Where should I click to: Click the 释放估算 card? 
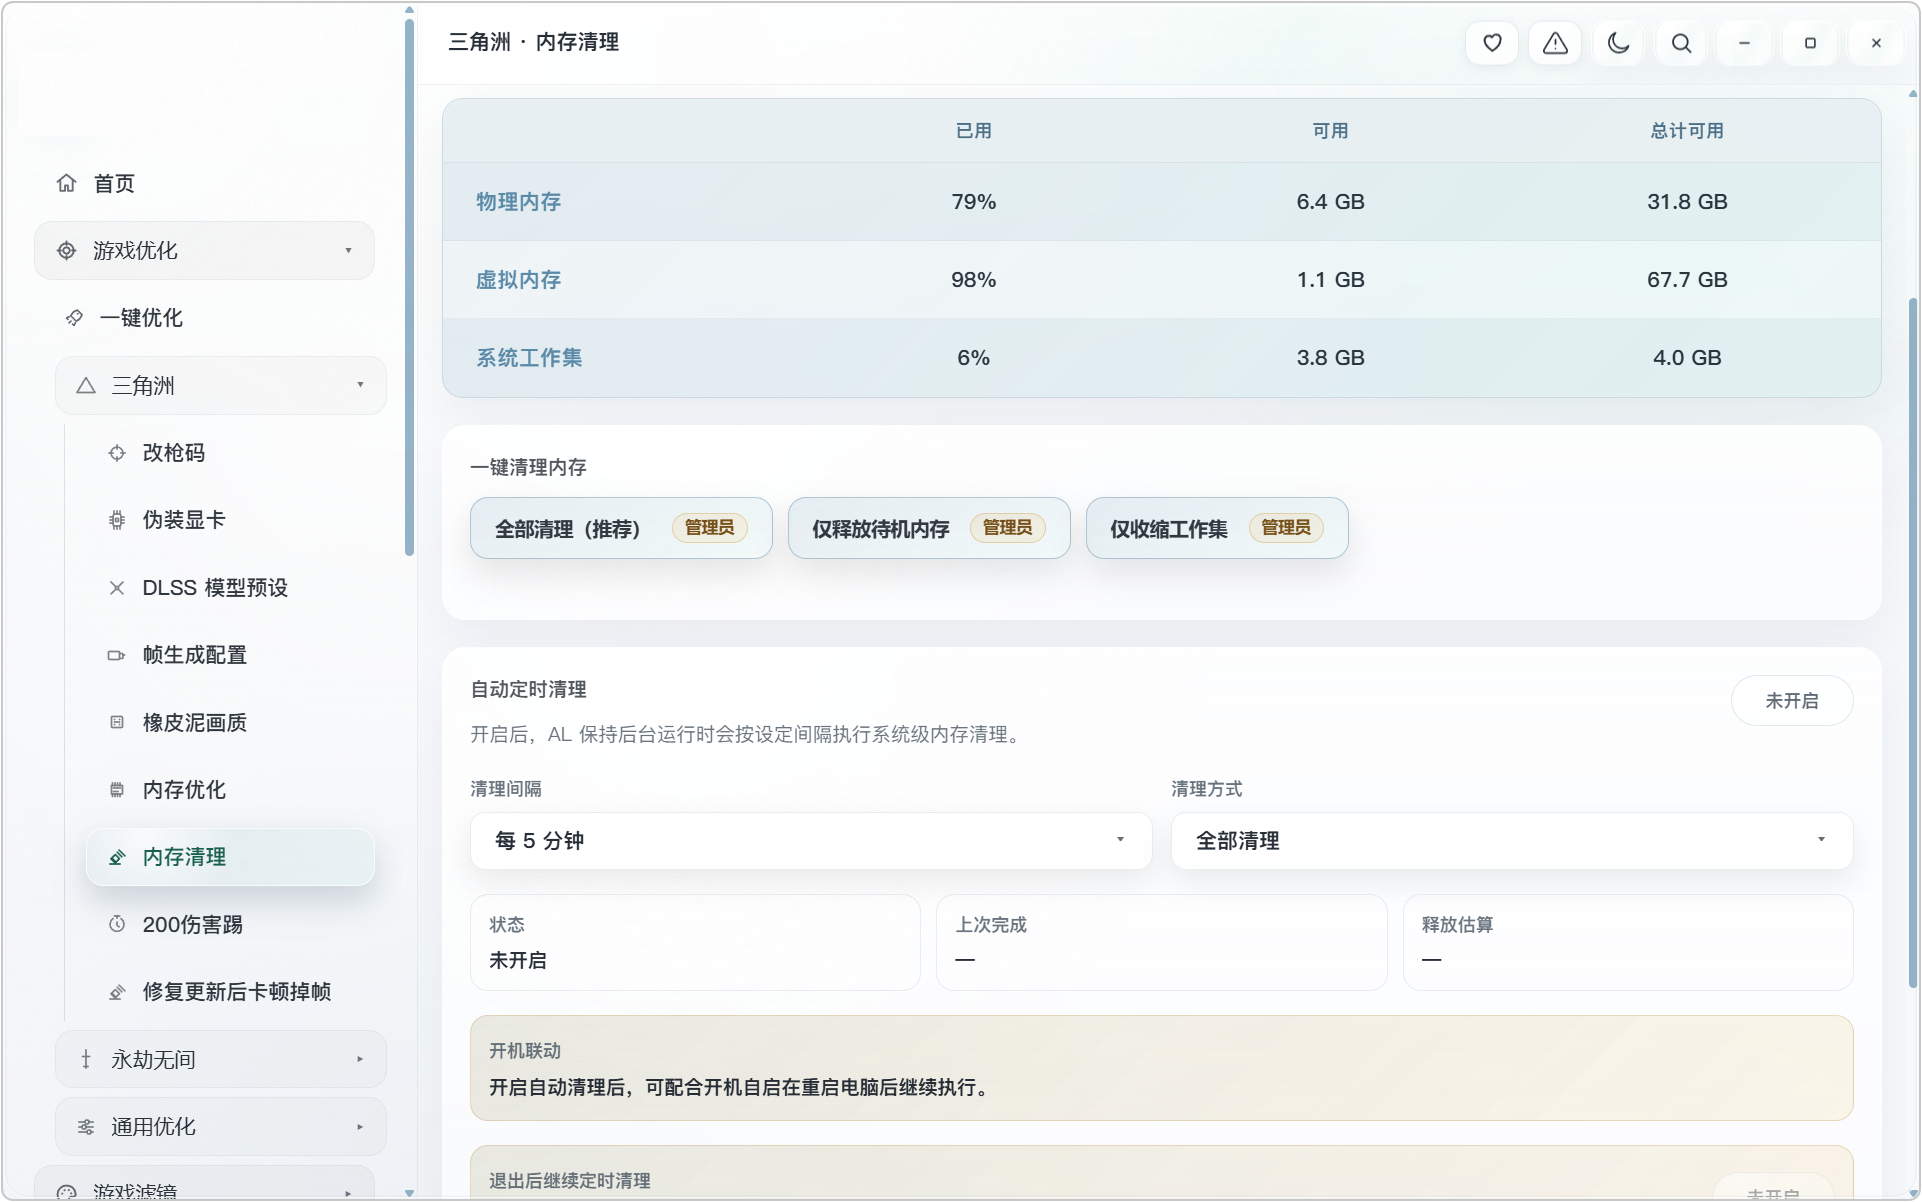click(x=1628, y=942)
